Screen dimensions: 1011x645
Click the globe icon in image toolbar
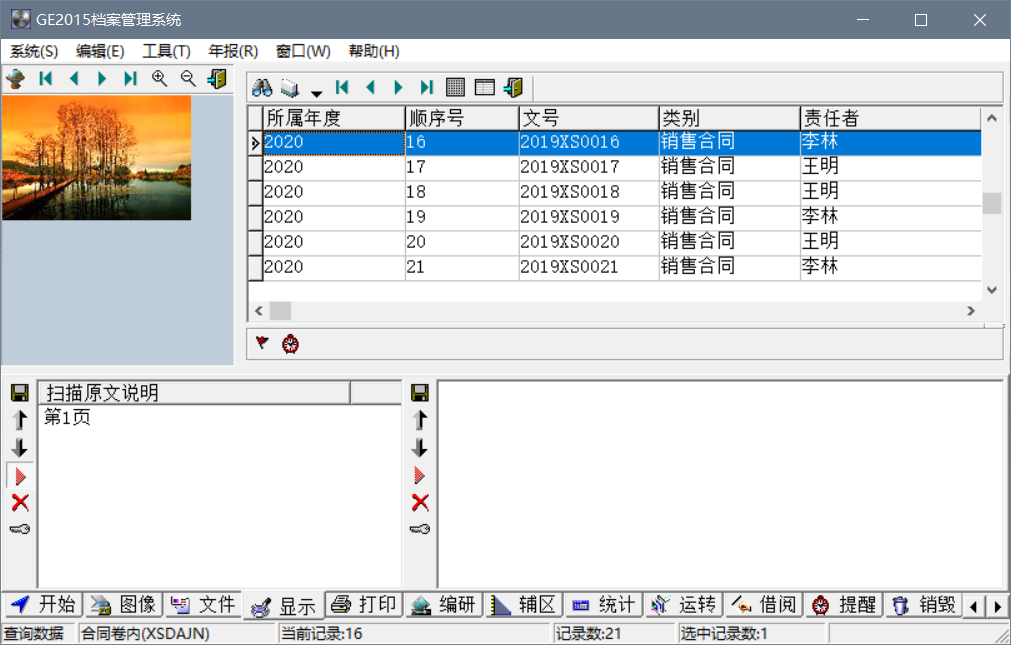(x=16, y=79)
